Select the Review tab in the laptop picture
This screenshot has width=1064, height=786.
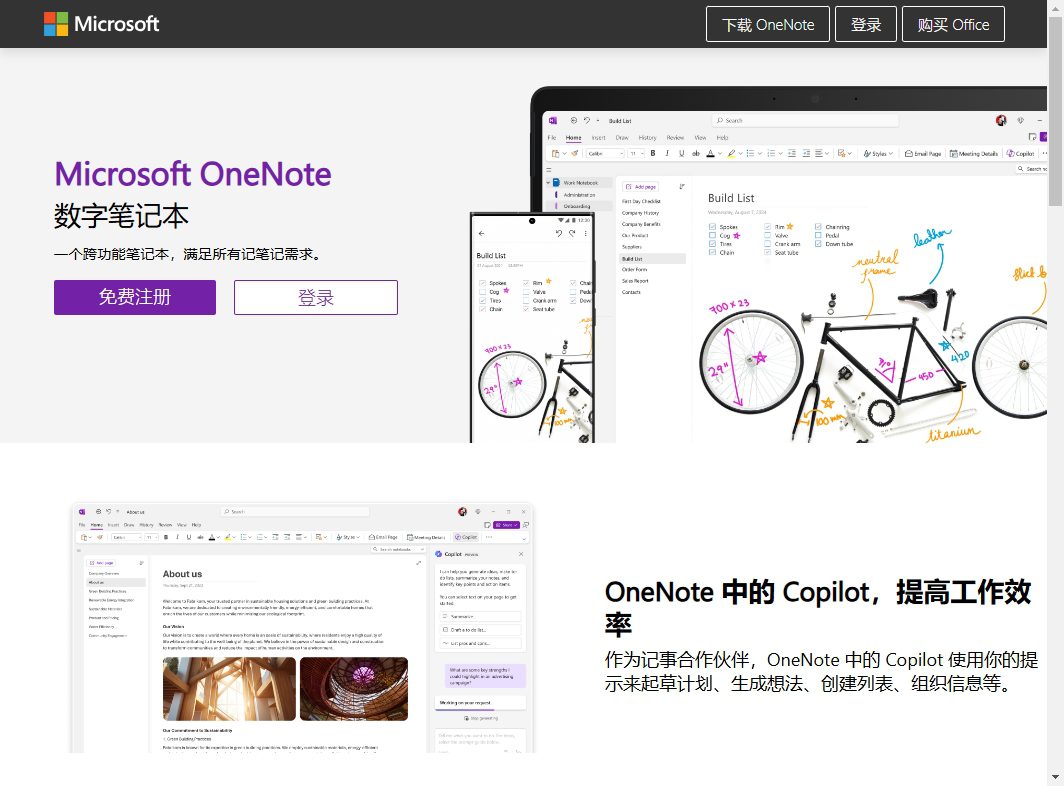(675, 138)
